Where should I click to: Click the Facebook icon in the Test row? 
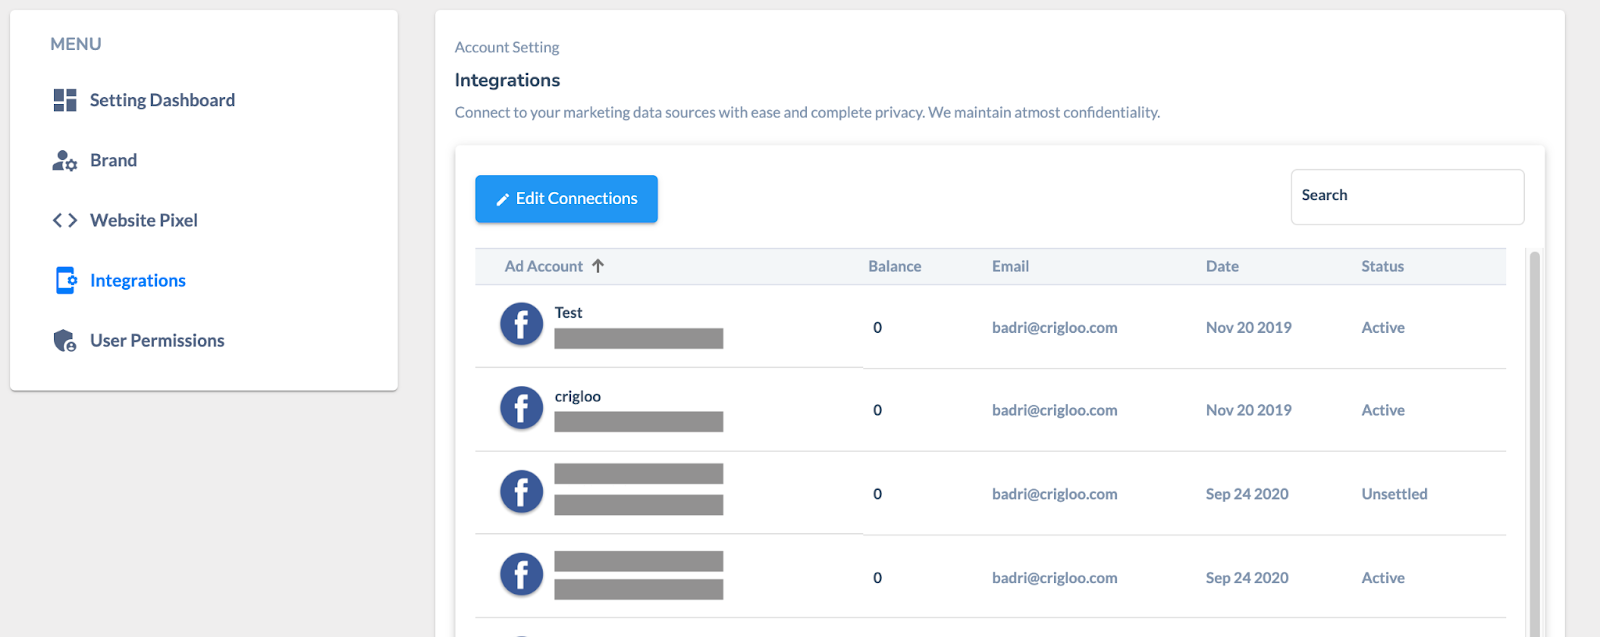[x=521, y=324]
